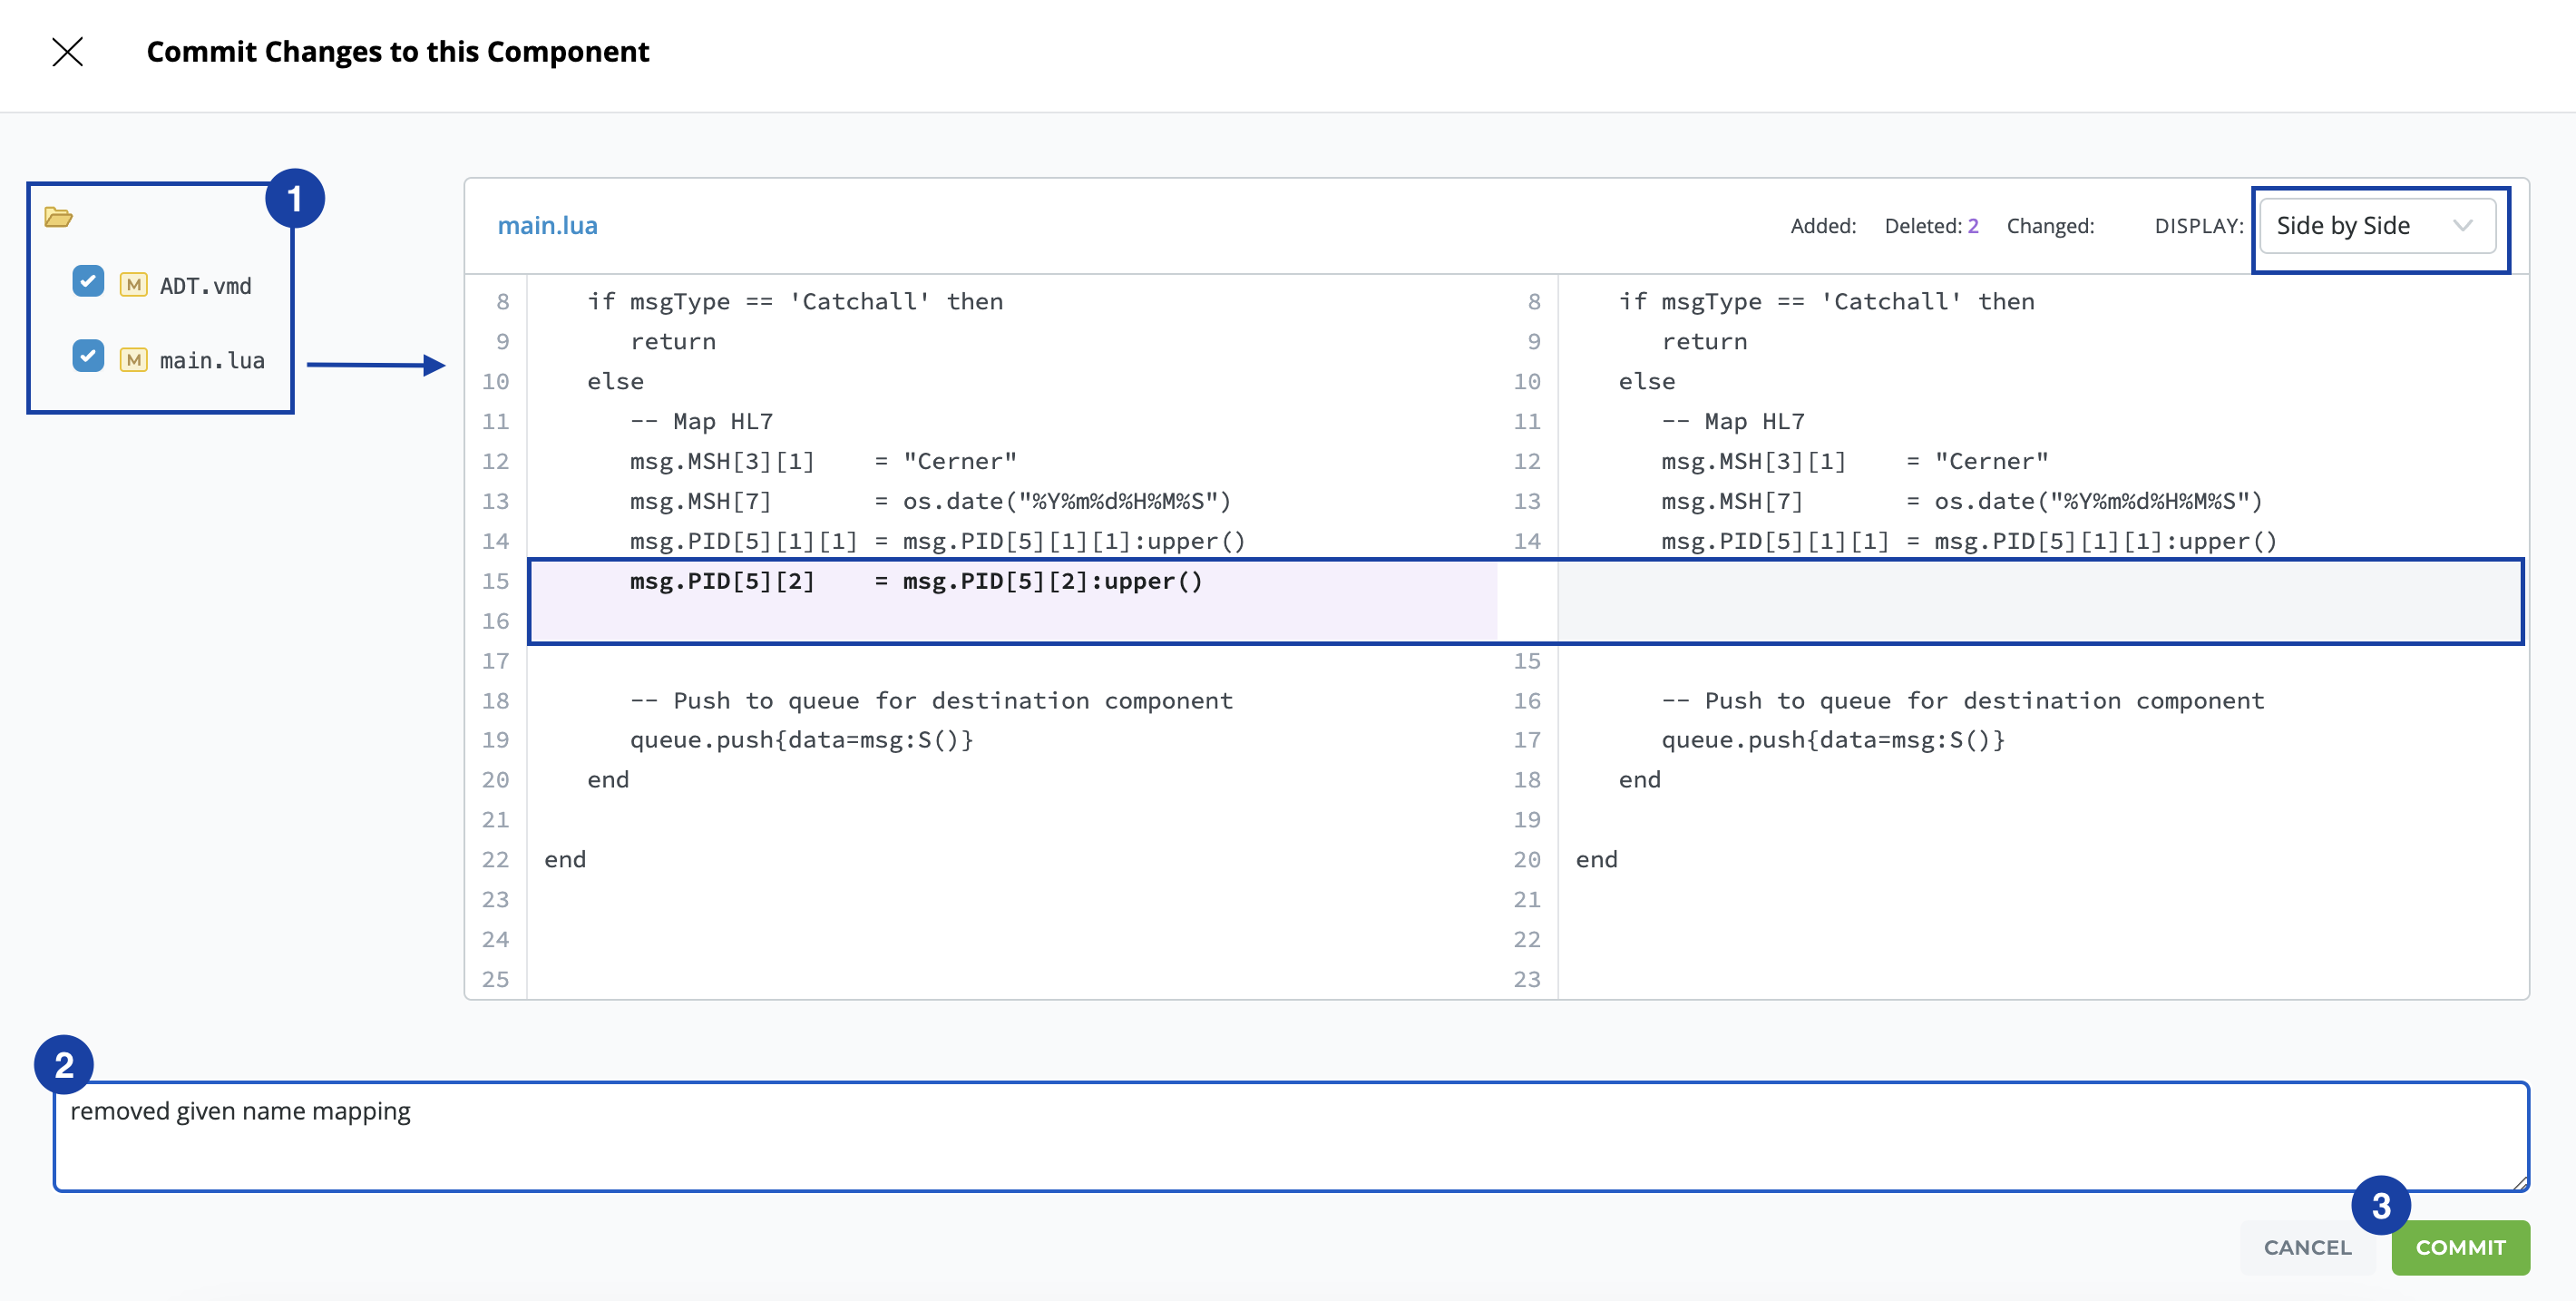
Task: Uncheck the main.lua file checkbox
Action: (88, 356)
